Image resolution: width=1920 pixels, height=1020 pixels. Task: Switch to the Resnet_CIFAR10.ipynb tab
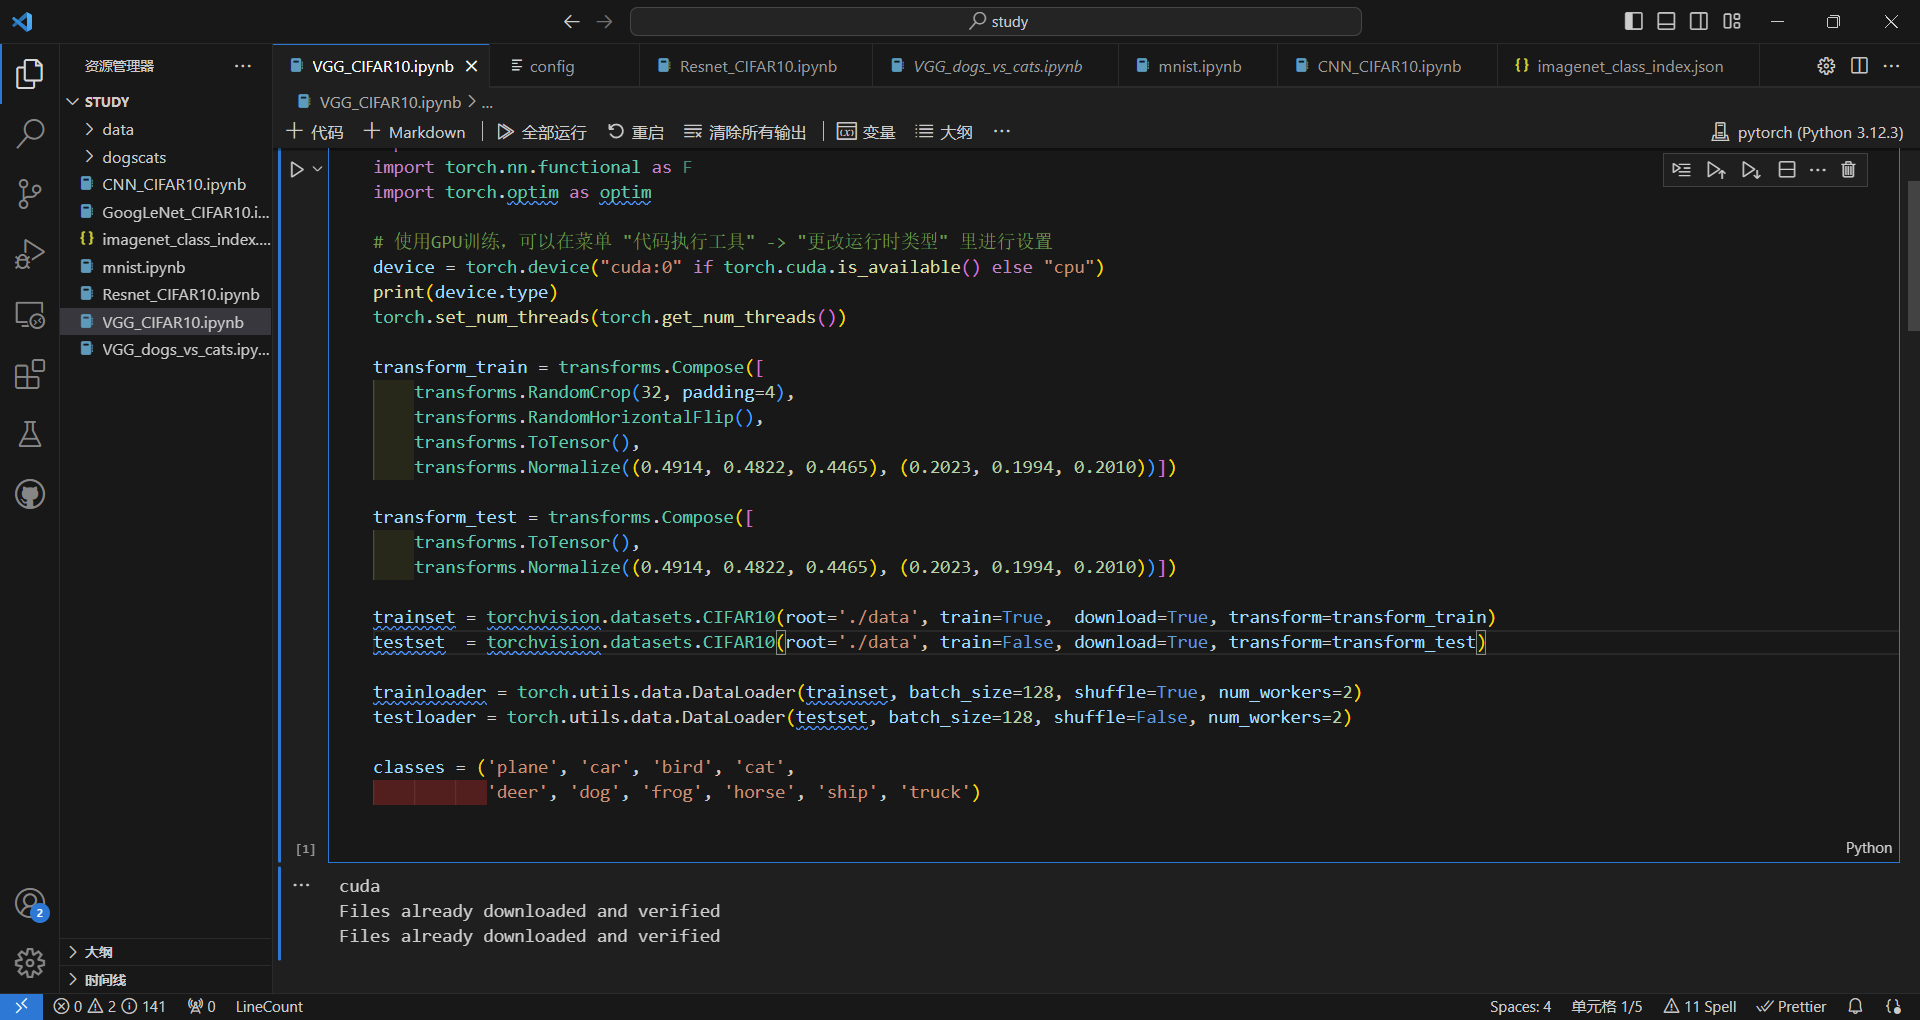[757, 66]
